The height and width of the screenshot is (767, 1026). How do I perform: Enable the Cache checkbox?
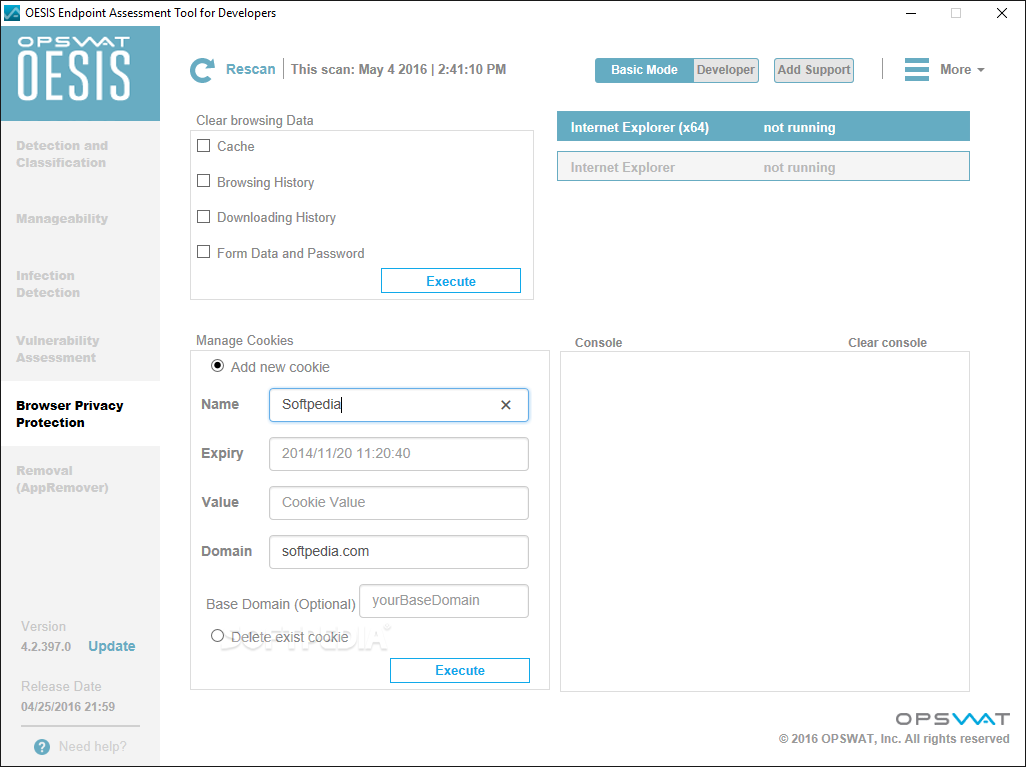click(x=203, y=145)
